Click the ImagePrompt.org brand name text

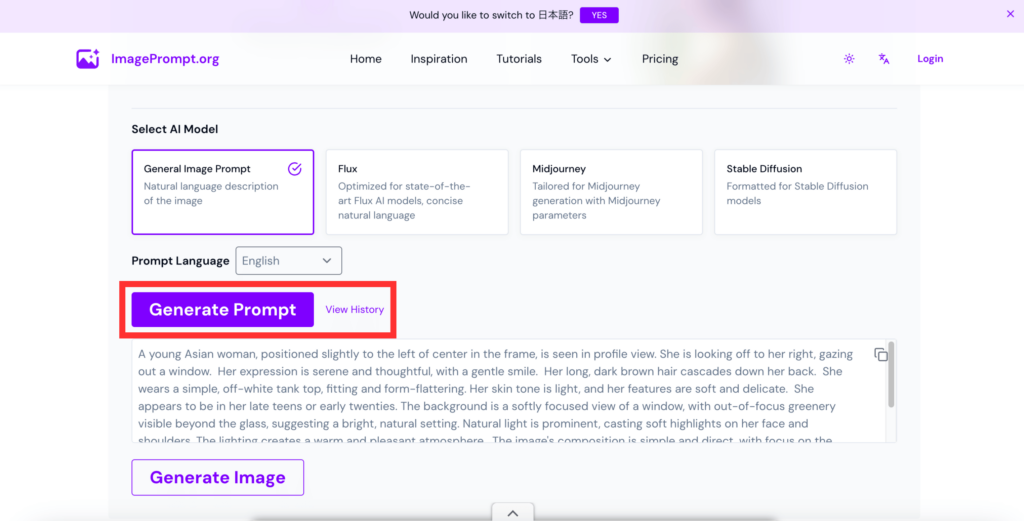click(165, 59)
